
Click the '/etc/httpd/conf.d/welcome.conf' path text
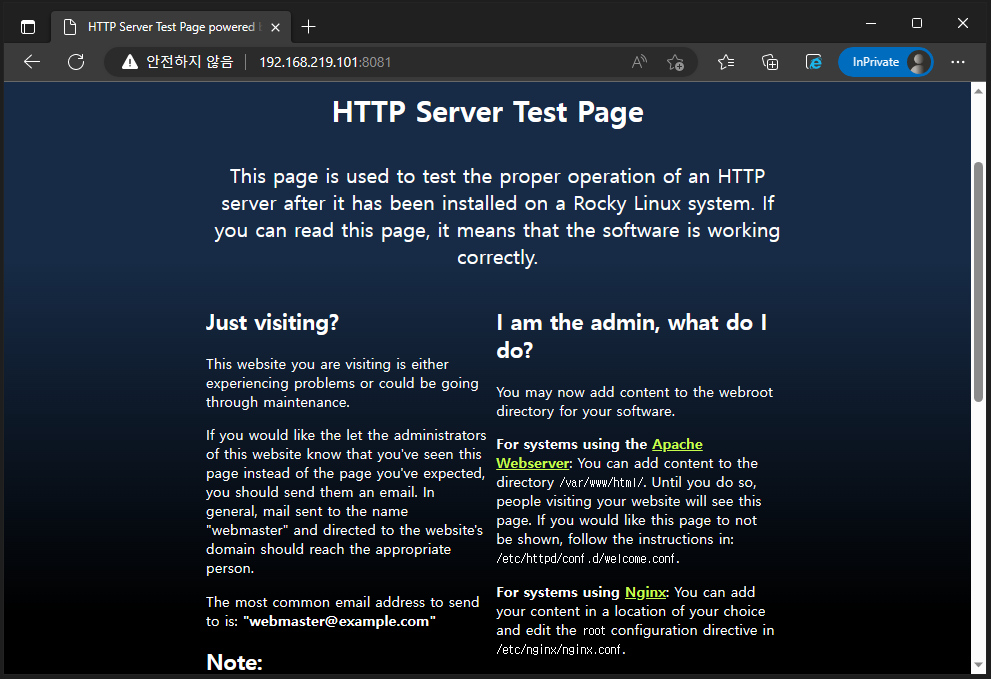point(588,559)
